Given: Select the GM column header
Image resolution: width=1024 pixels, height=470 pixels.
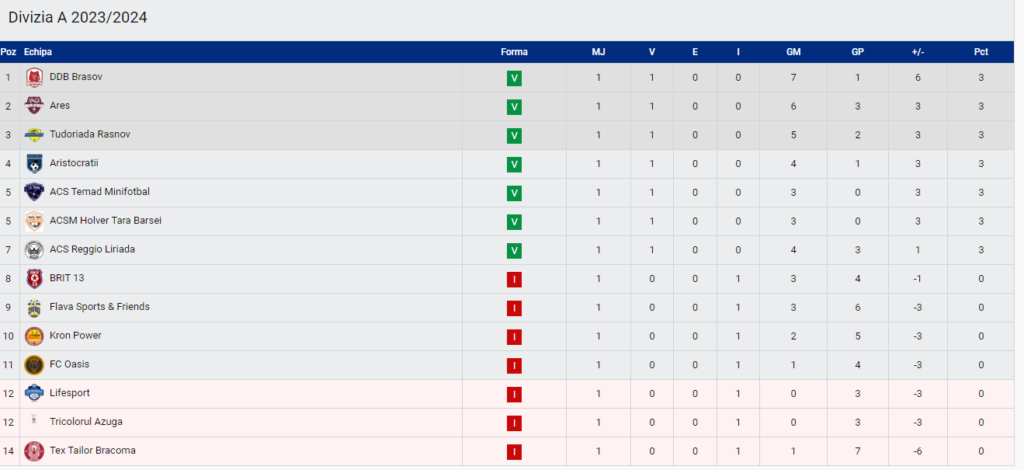Looking at the screenshot, I should click(793, 52).
